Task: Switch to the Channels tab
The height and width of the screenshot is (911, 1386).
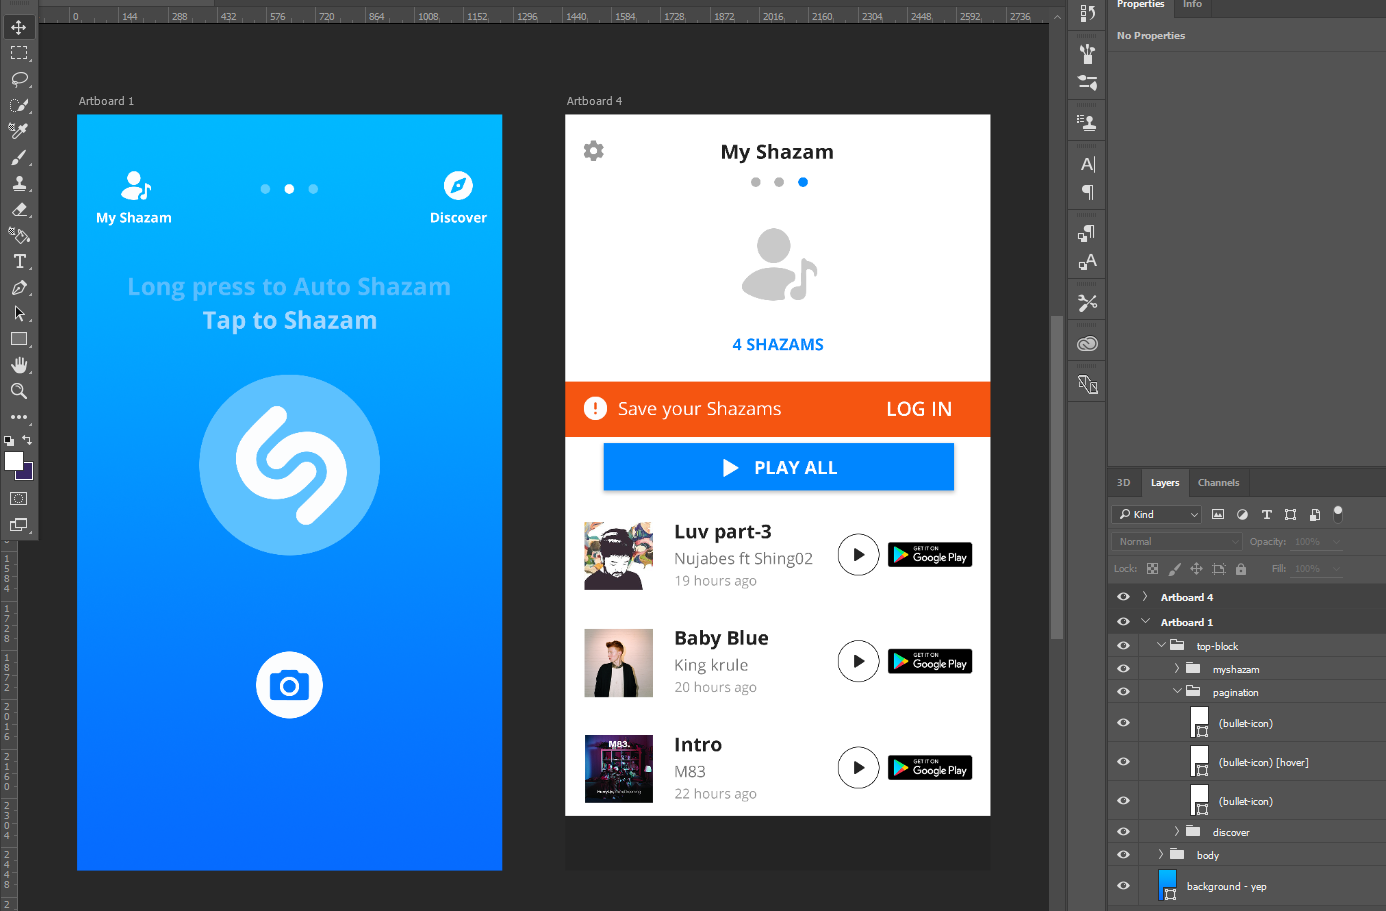Action: (1218, 483)
